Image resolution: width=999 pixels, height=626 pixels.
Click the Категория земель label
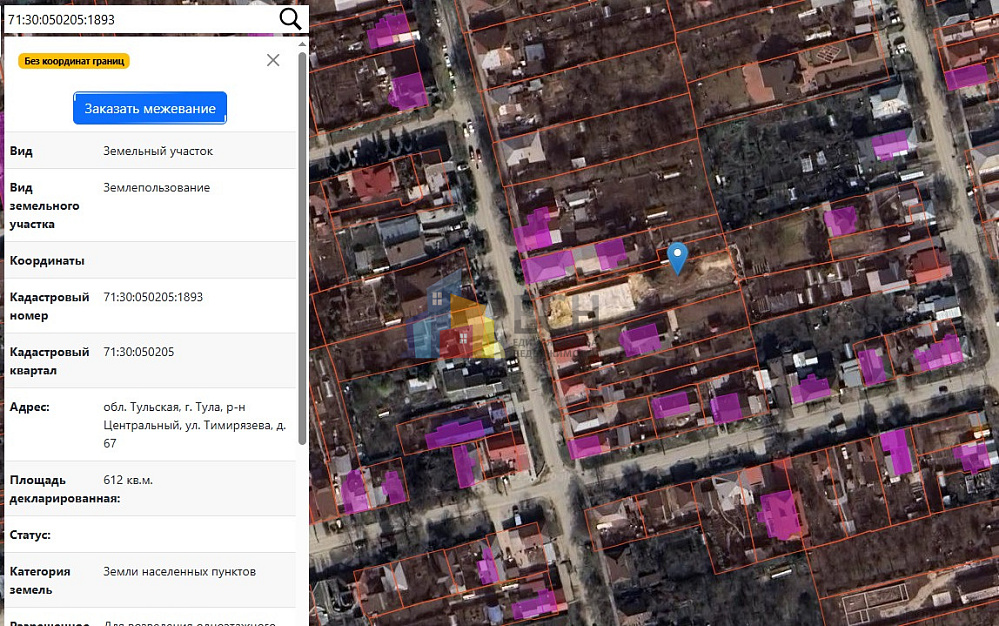pos(40,581)
